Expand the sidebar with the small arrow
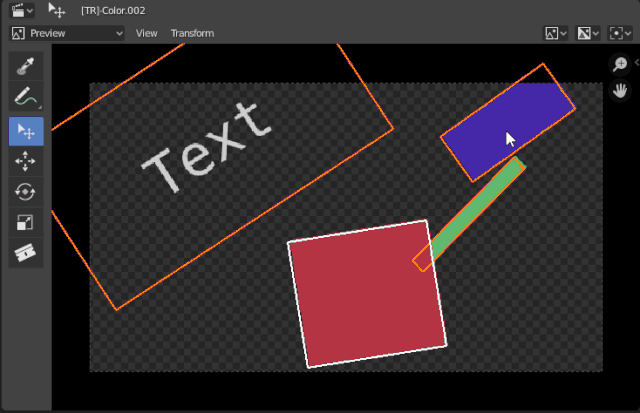This screenshot has width=640, height=413. point(636,63)
